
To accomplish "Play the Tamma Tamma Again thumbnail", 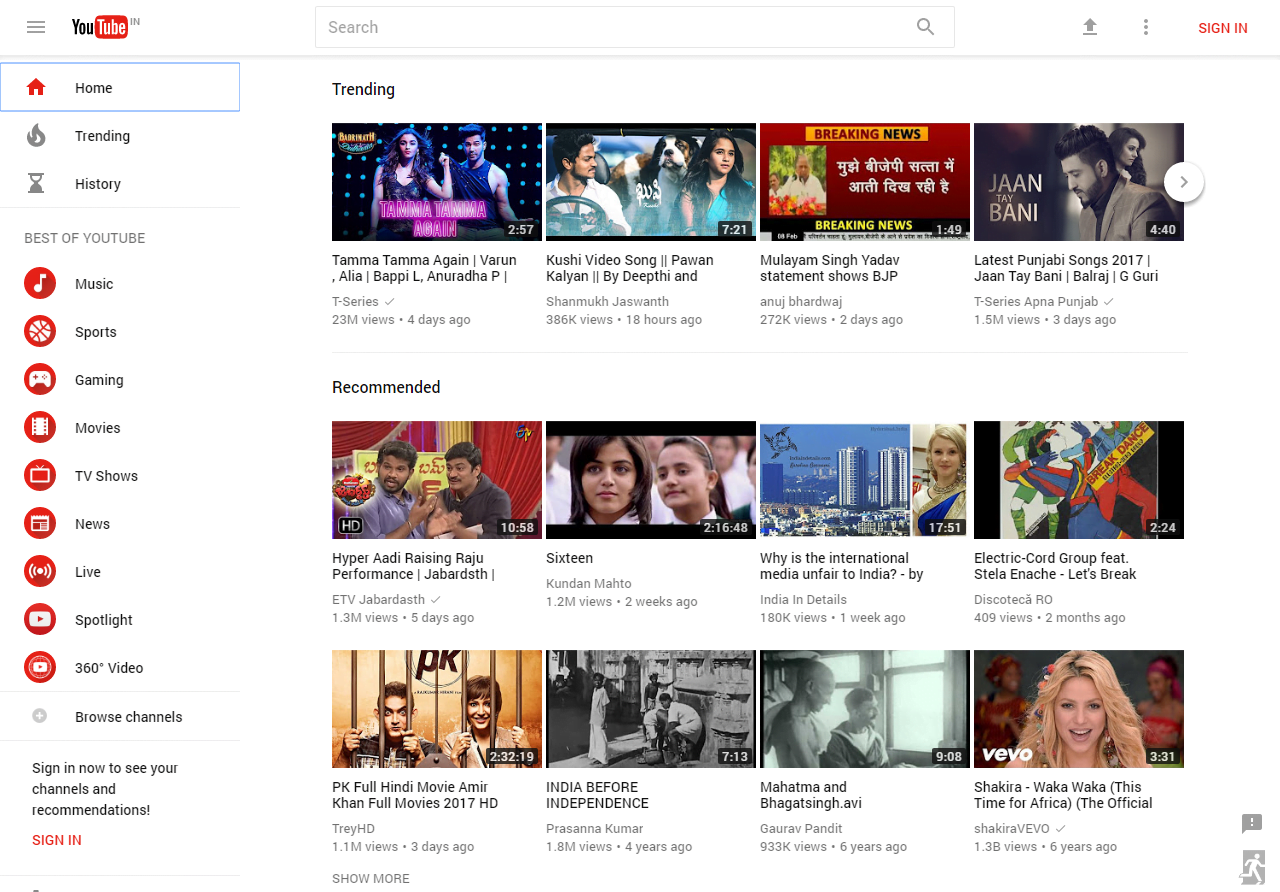I will coord(437,181).
